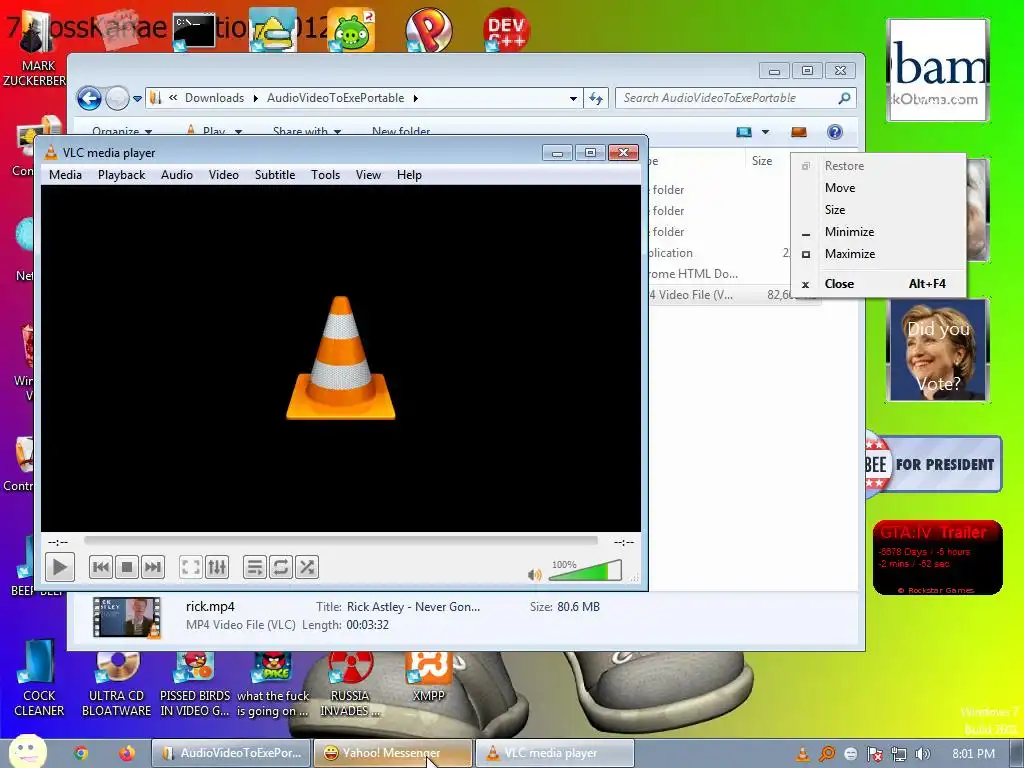
Task: Change the Explorer view with the views icon
Action: point(744,133)
